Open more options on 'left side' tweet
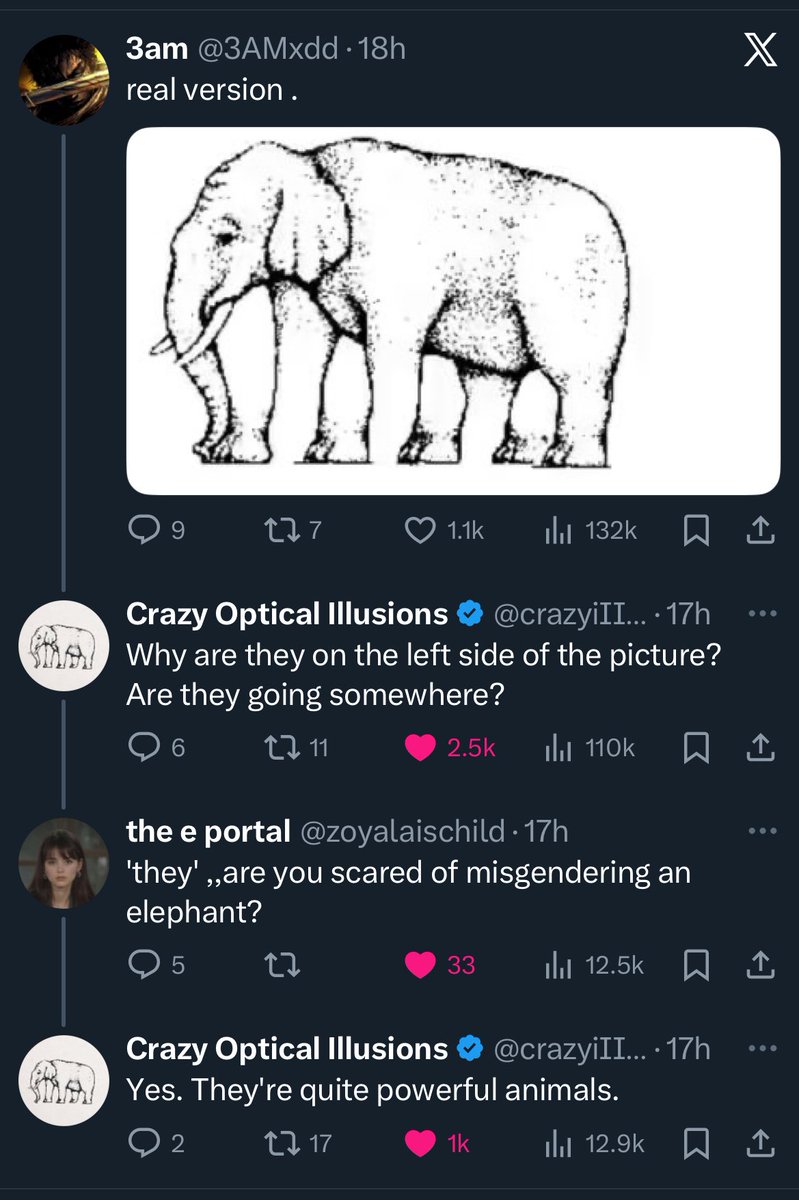This screenshot has height=1200, width=799. 762,613
